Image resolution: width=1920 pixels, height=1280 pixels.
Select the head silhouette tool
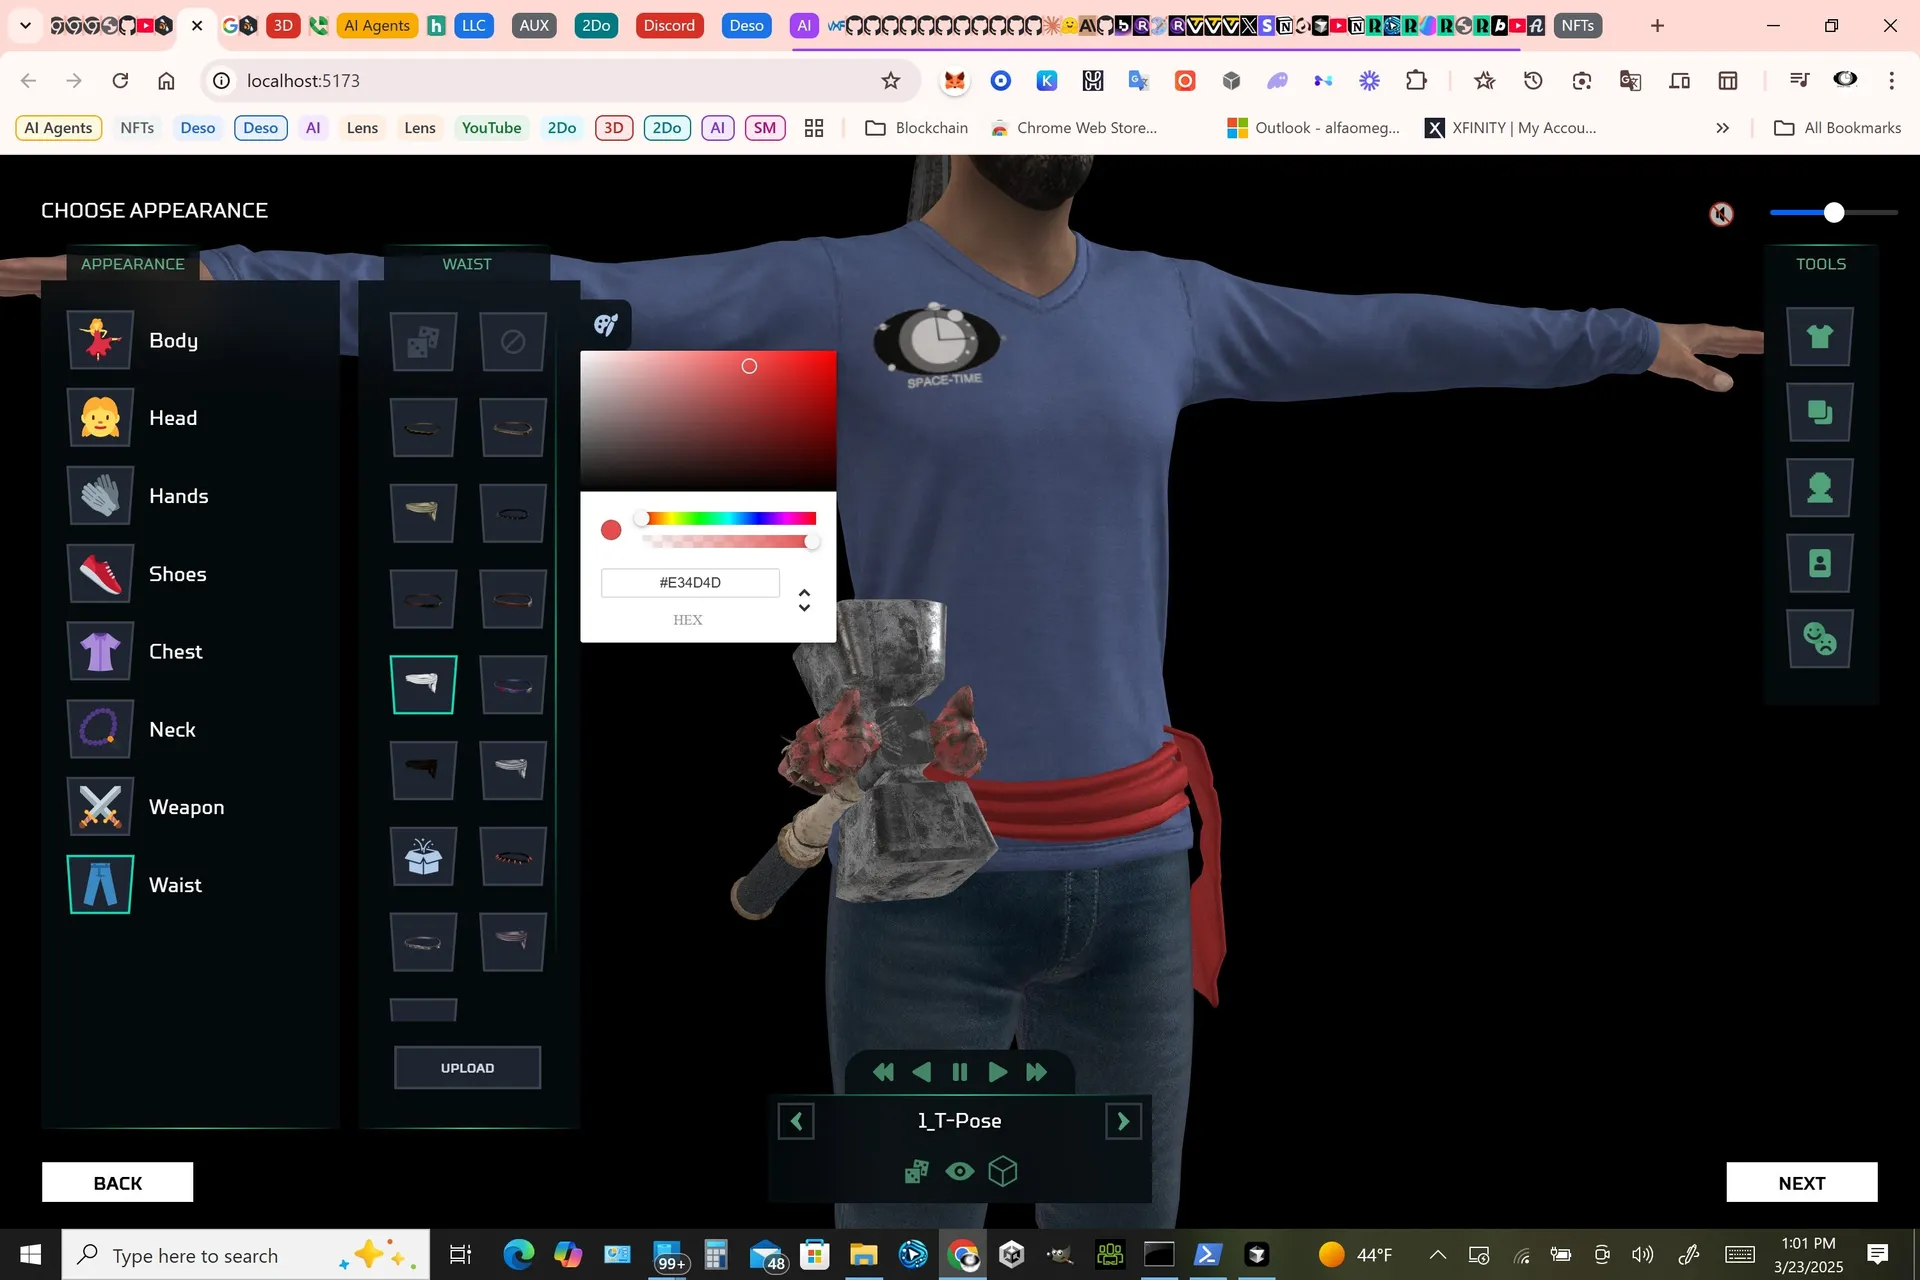1820,488
